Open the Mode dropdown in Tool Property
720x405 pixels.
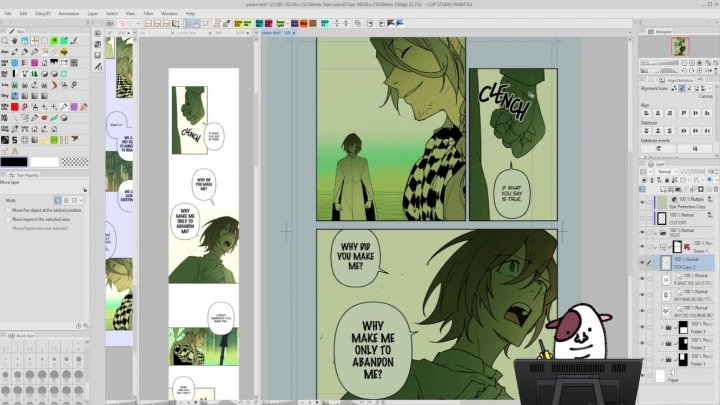pos(81,201)
